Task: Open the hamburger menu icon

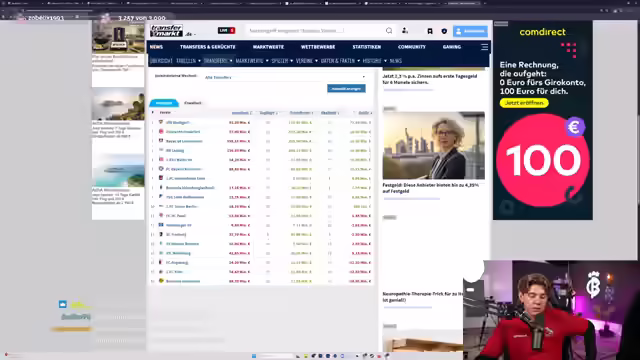Action: (484, 47)
